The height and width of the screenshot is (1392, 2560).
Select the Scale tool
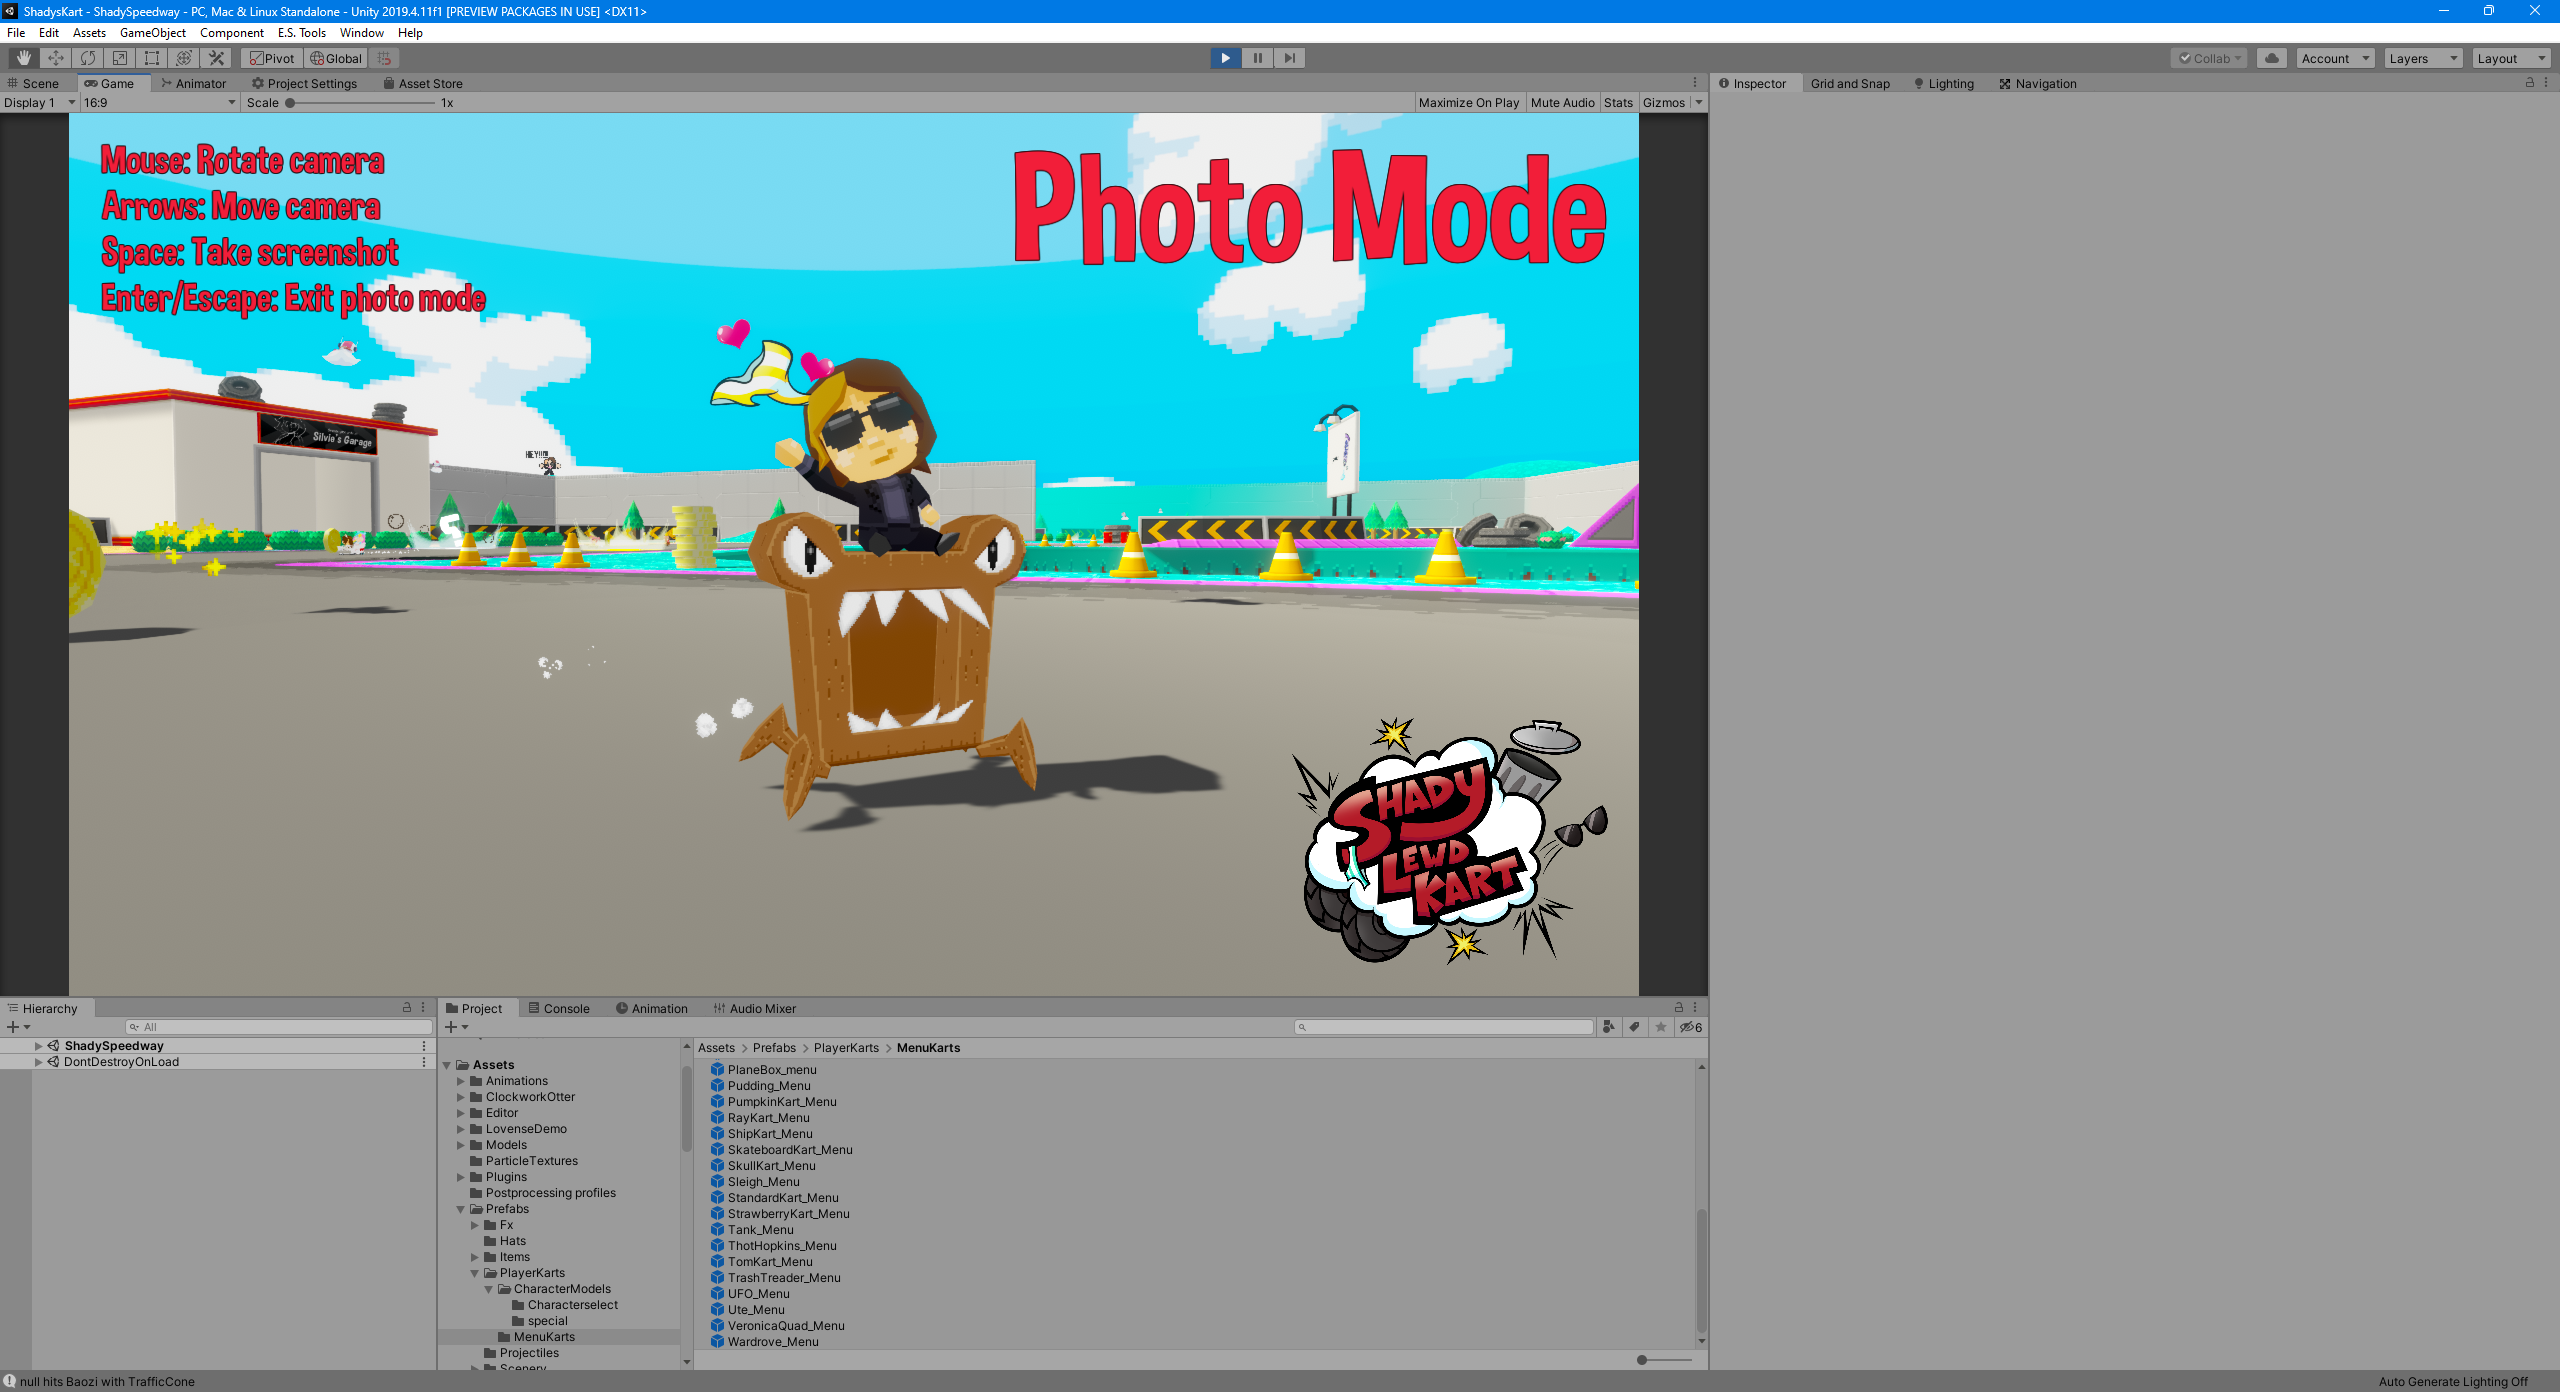click(x=120, y=58)
